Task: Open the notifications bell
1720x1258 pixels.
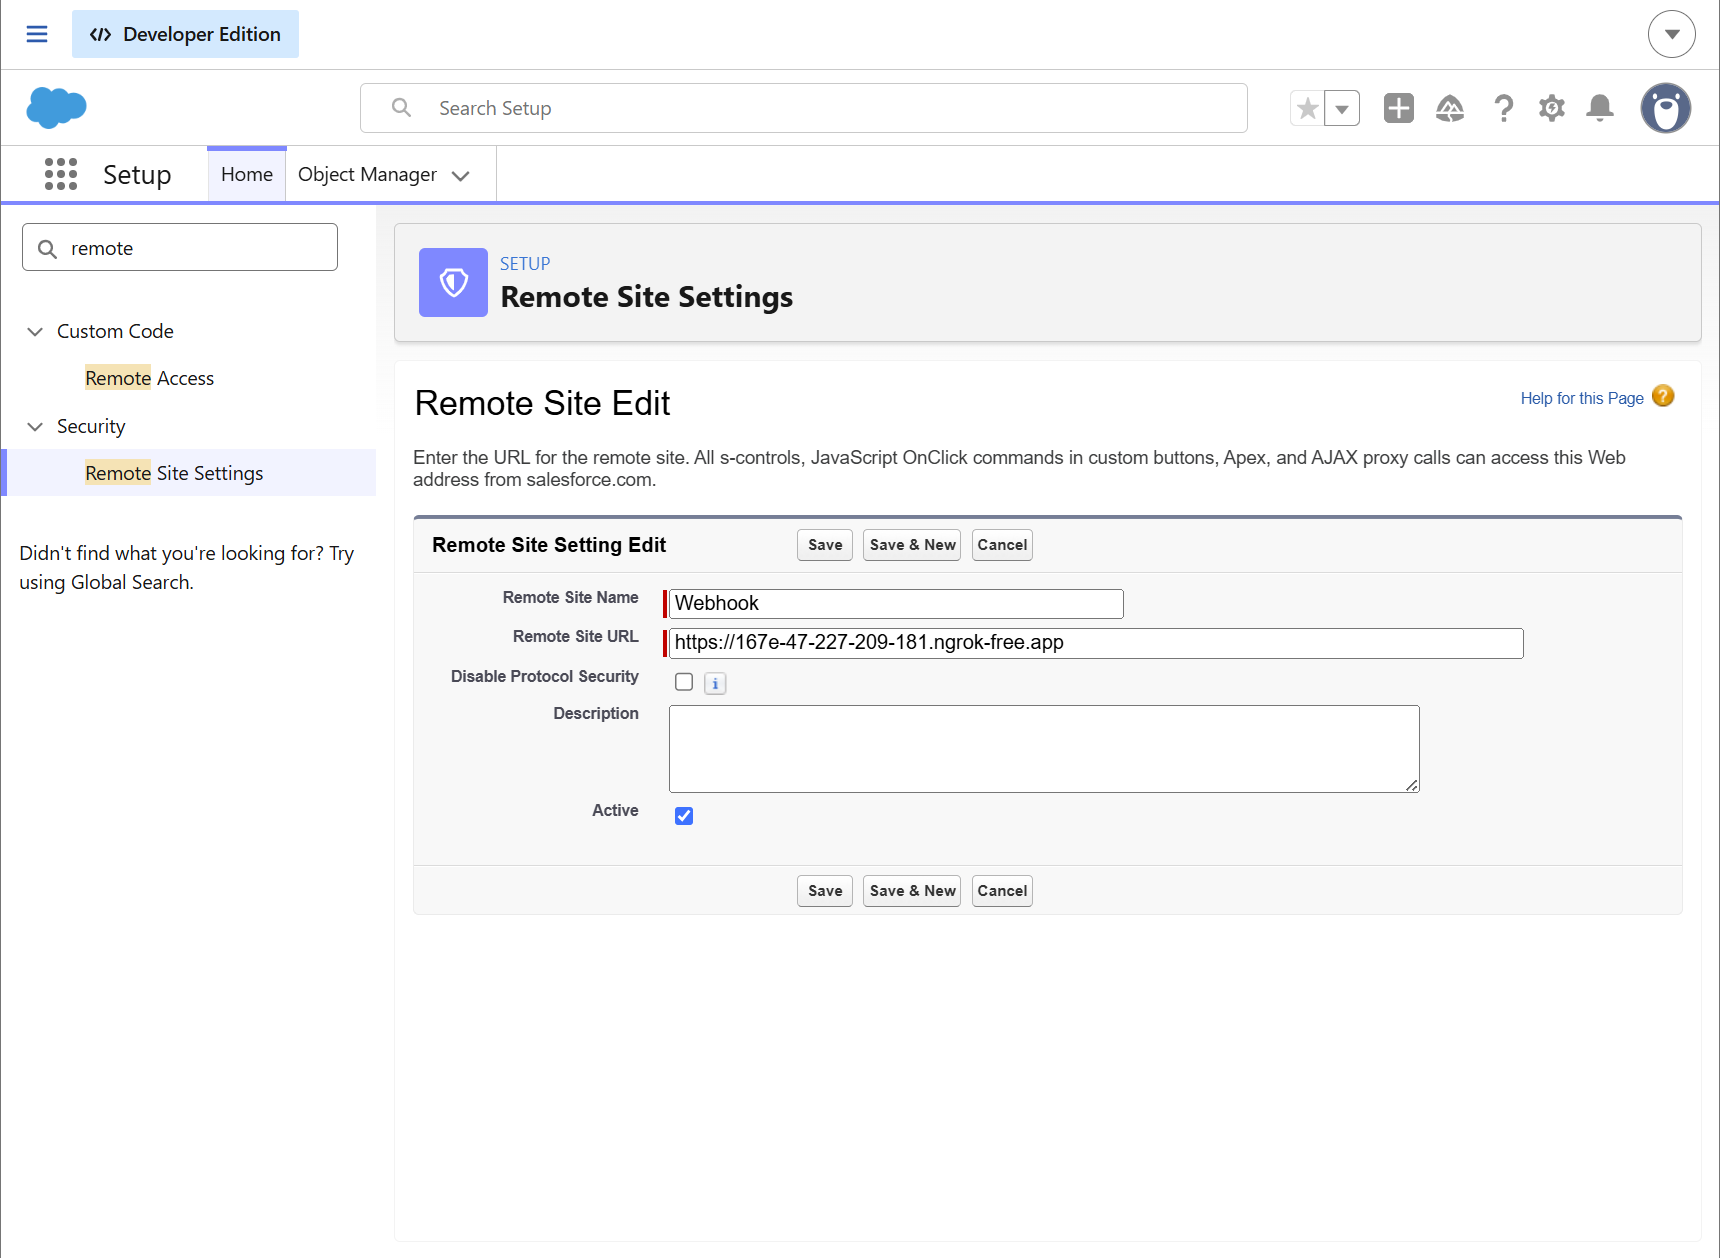Action: tap(1600, 108)
